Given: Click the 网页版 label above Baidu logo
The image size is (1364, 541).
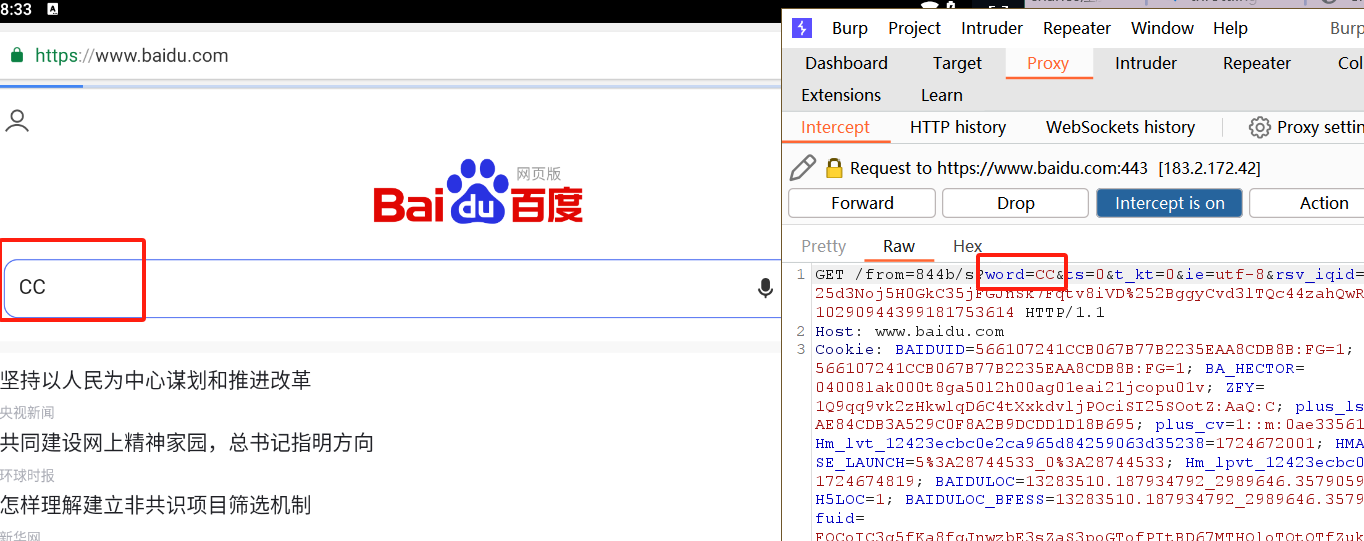Looking at the screenshot, I should point(539,174).
